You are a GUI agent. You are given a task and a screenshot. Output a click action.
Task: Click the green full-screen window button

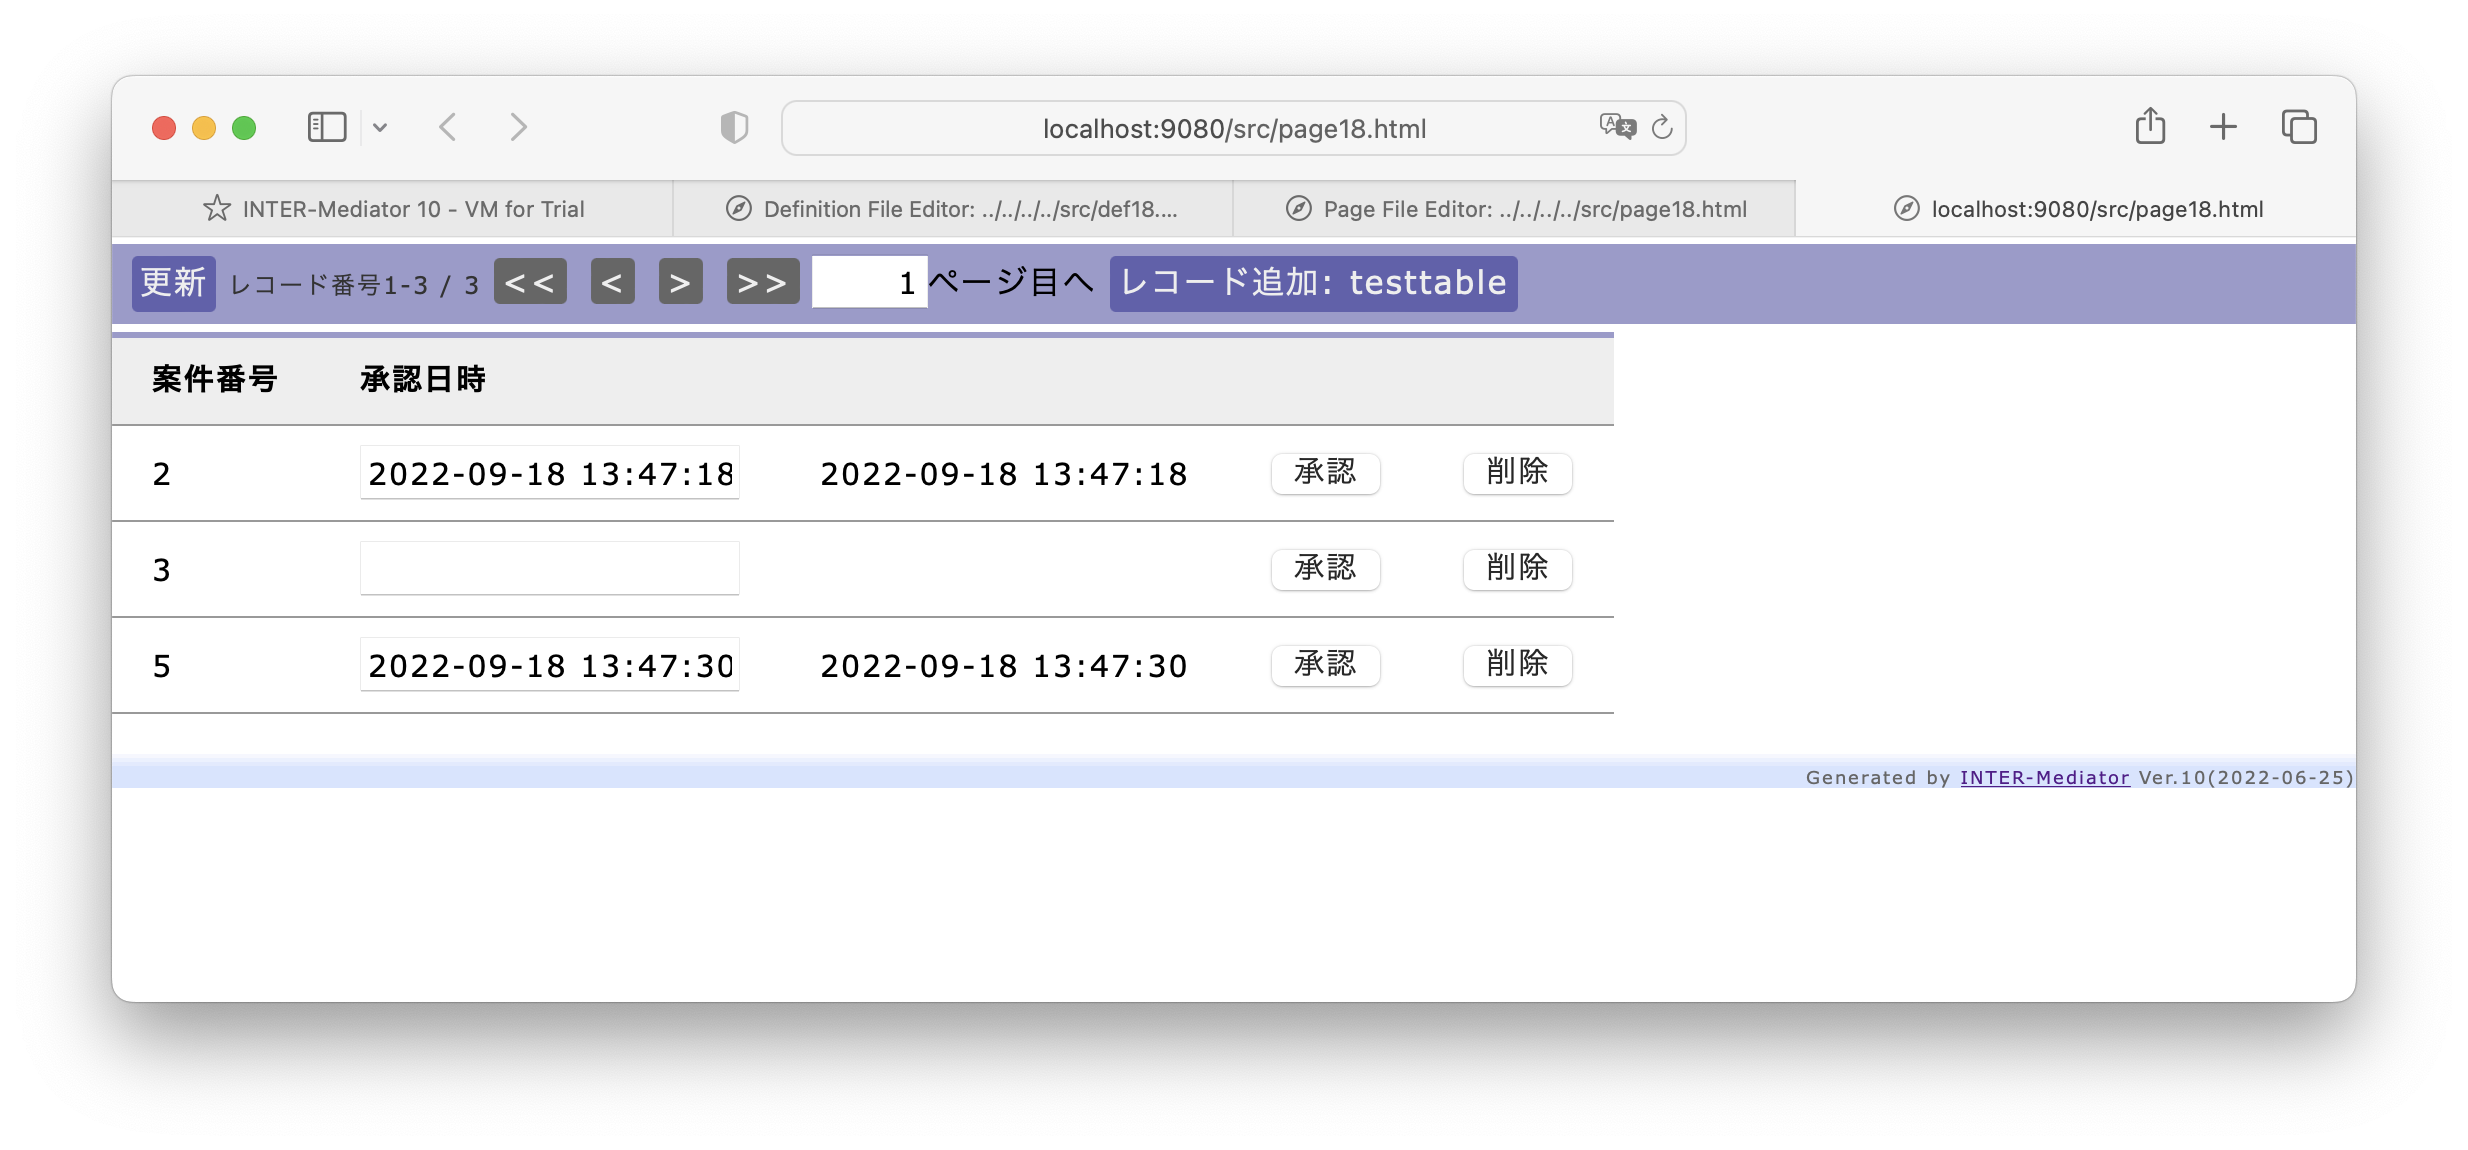pyautogui.click(x=244, y=128)
